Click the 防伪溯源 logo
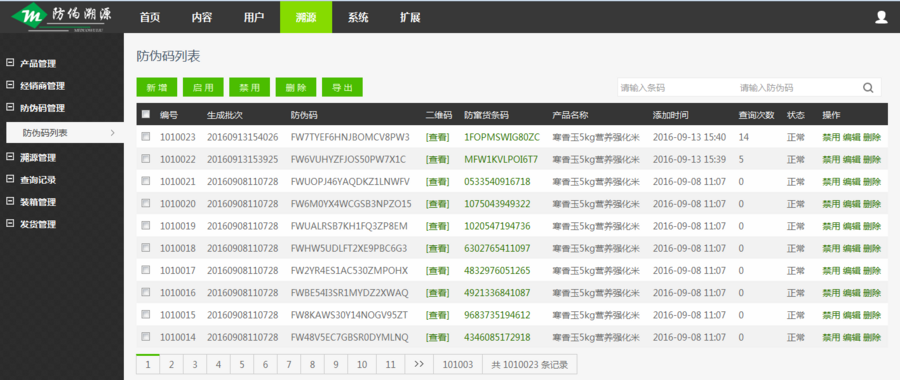 click(61, 16)
